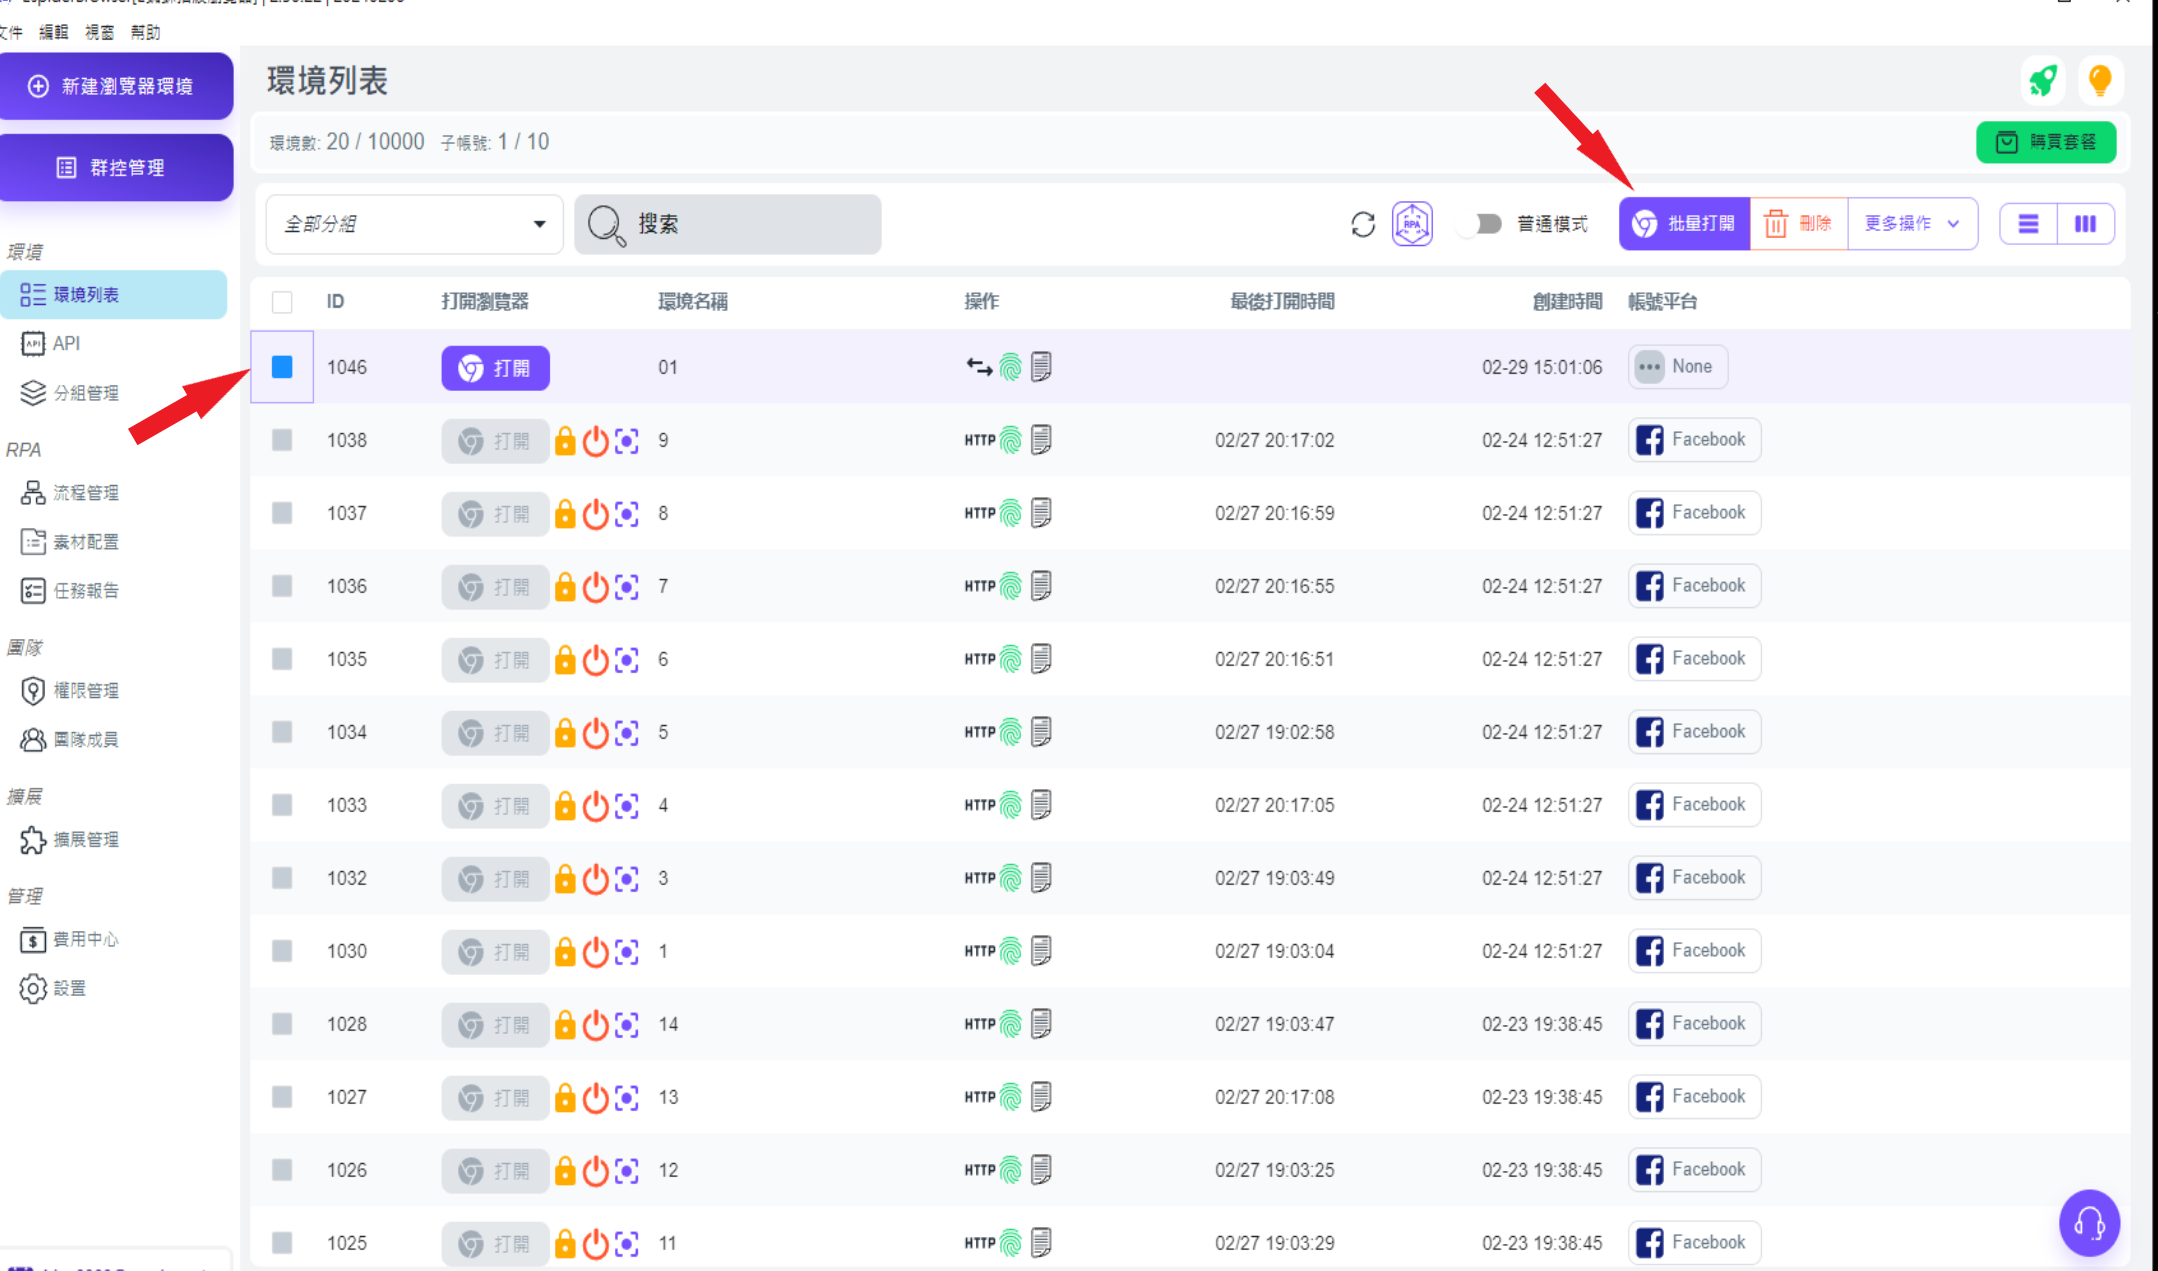Check the checkbox for environment 1033

click(x=282, y=805)
